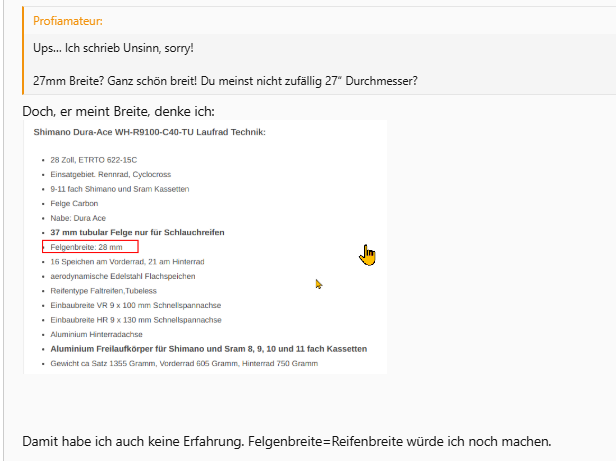
Task: Click the red-outlined Felgenbreite: 28 mm box
Action: click(x=90, y=246)
